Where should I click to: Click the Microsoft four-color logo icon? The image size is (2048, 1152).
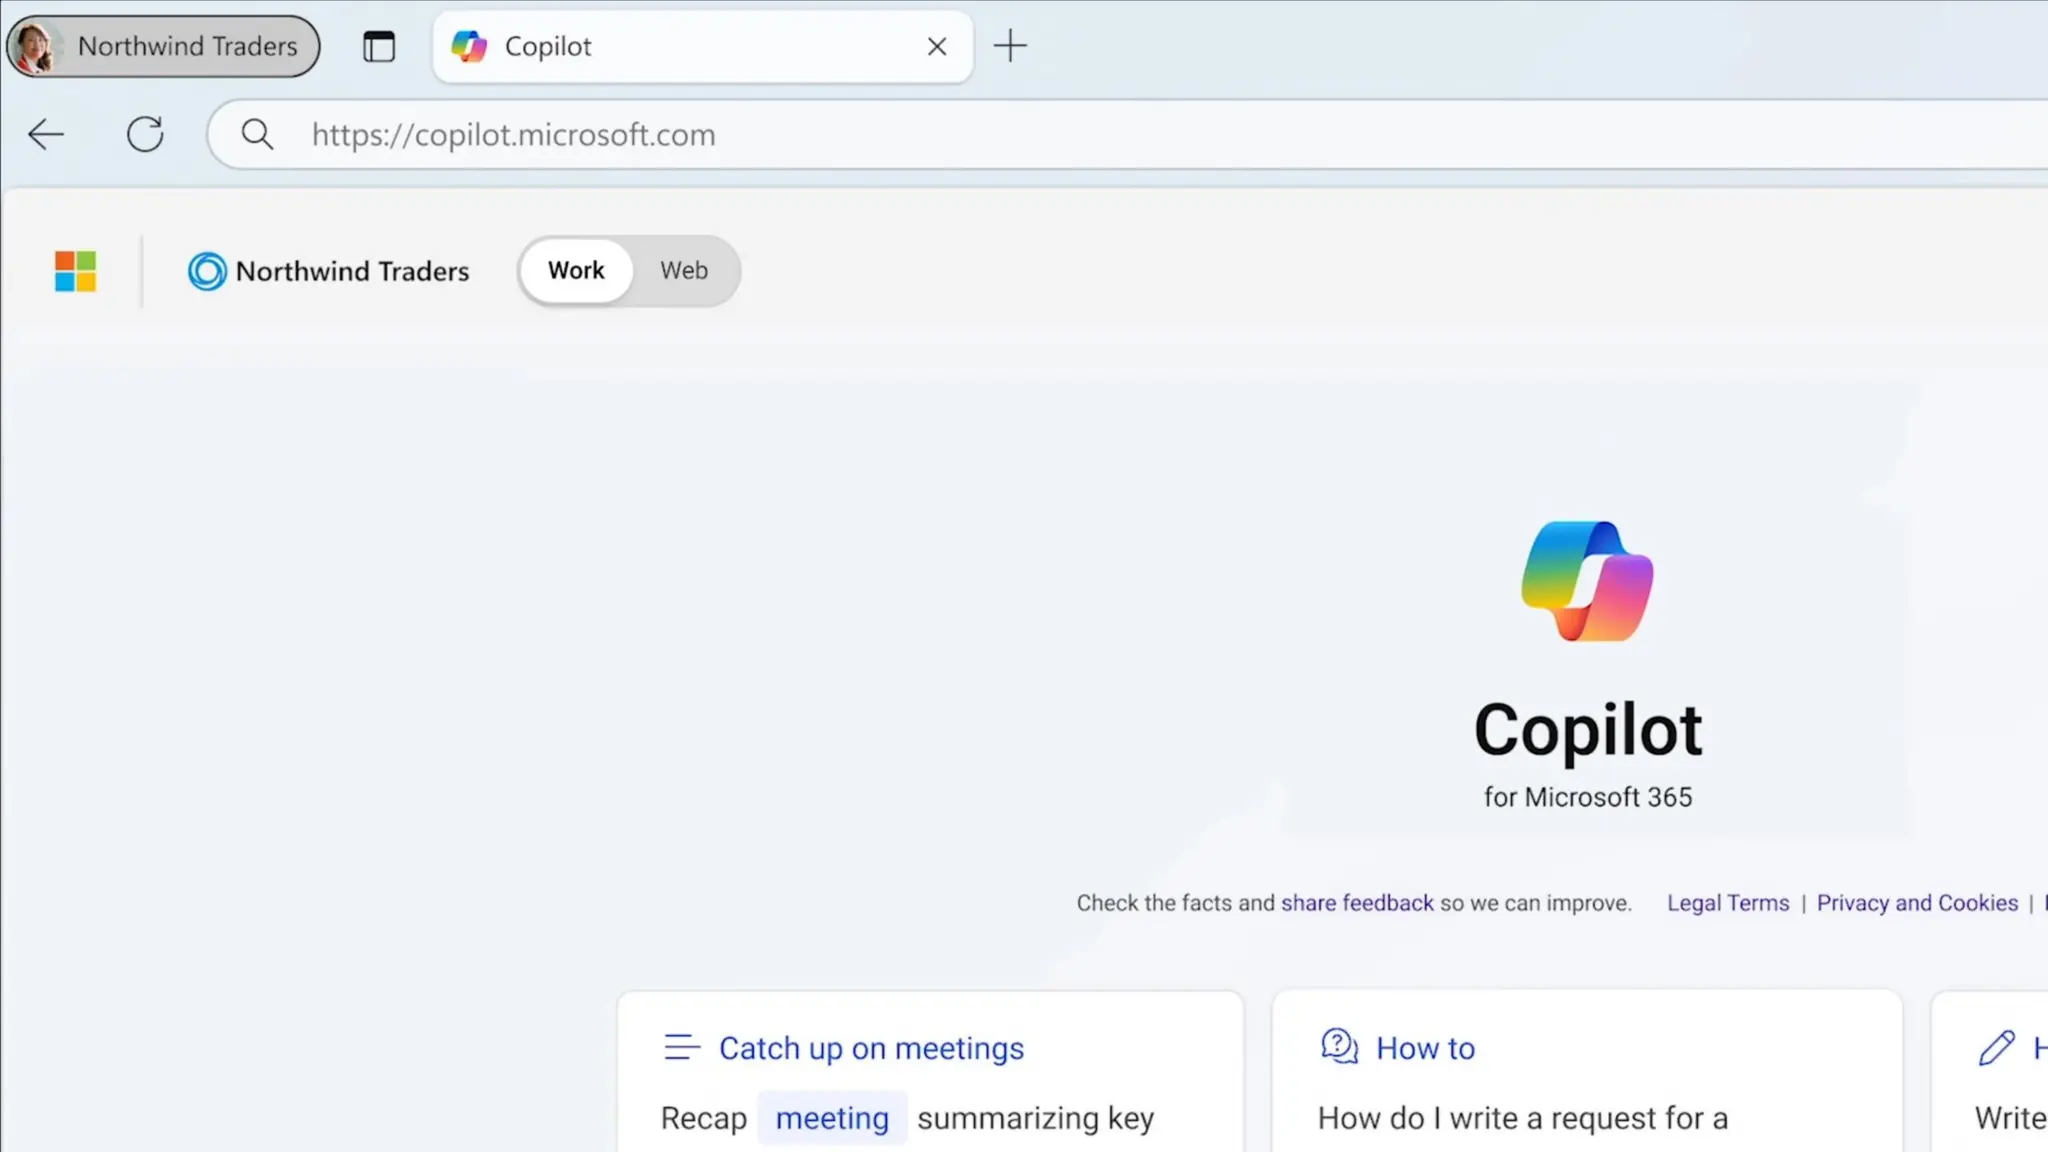(x=75, y=271)
